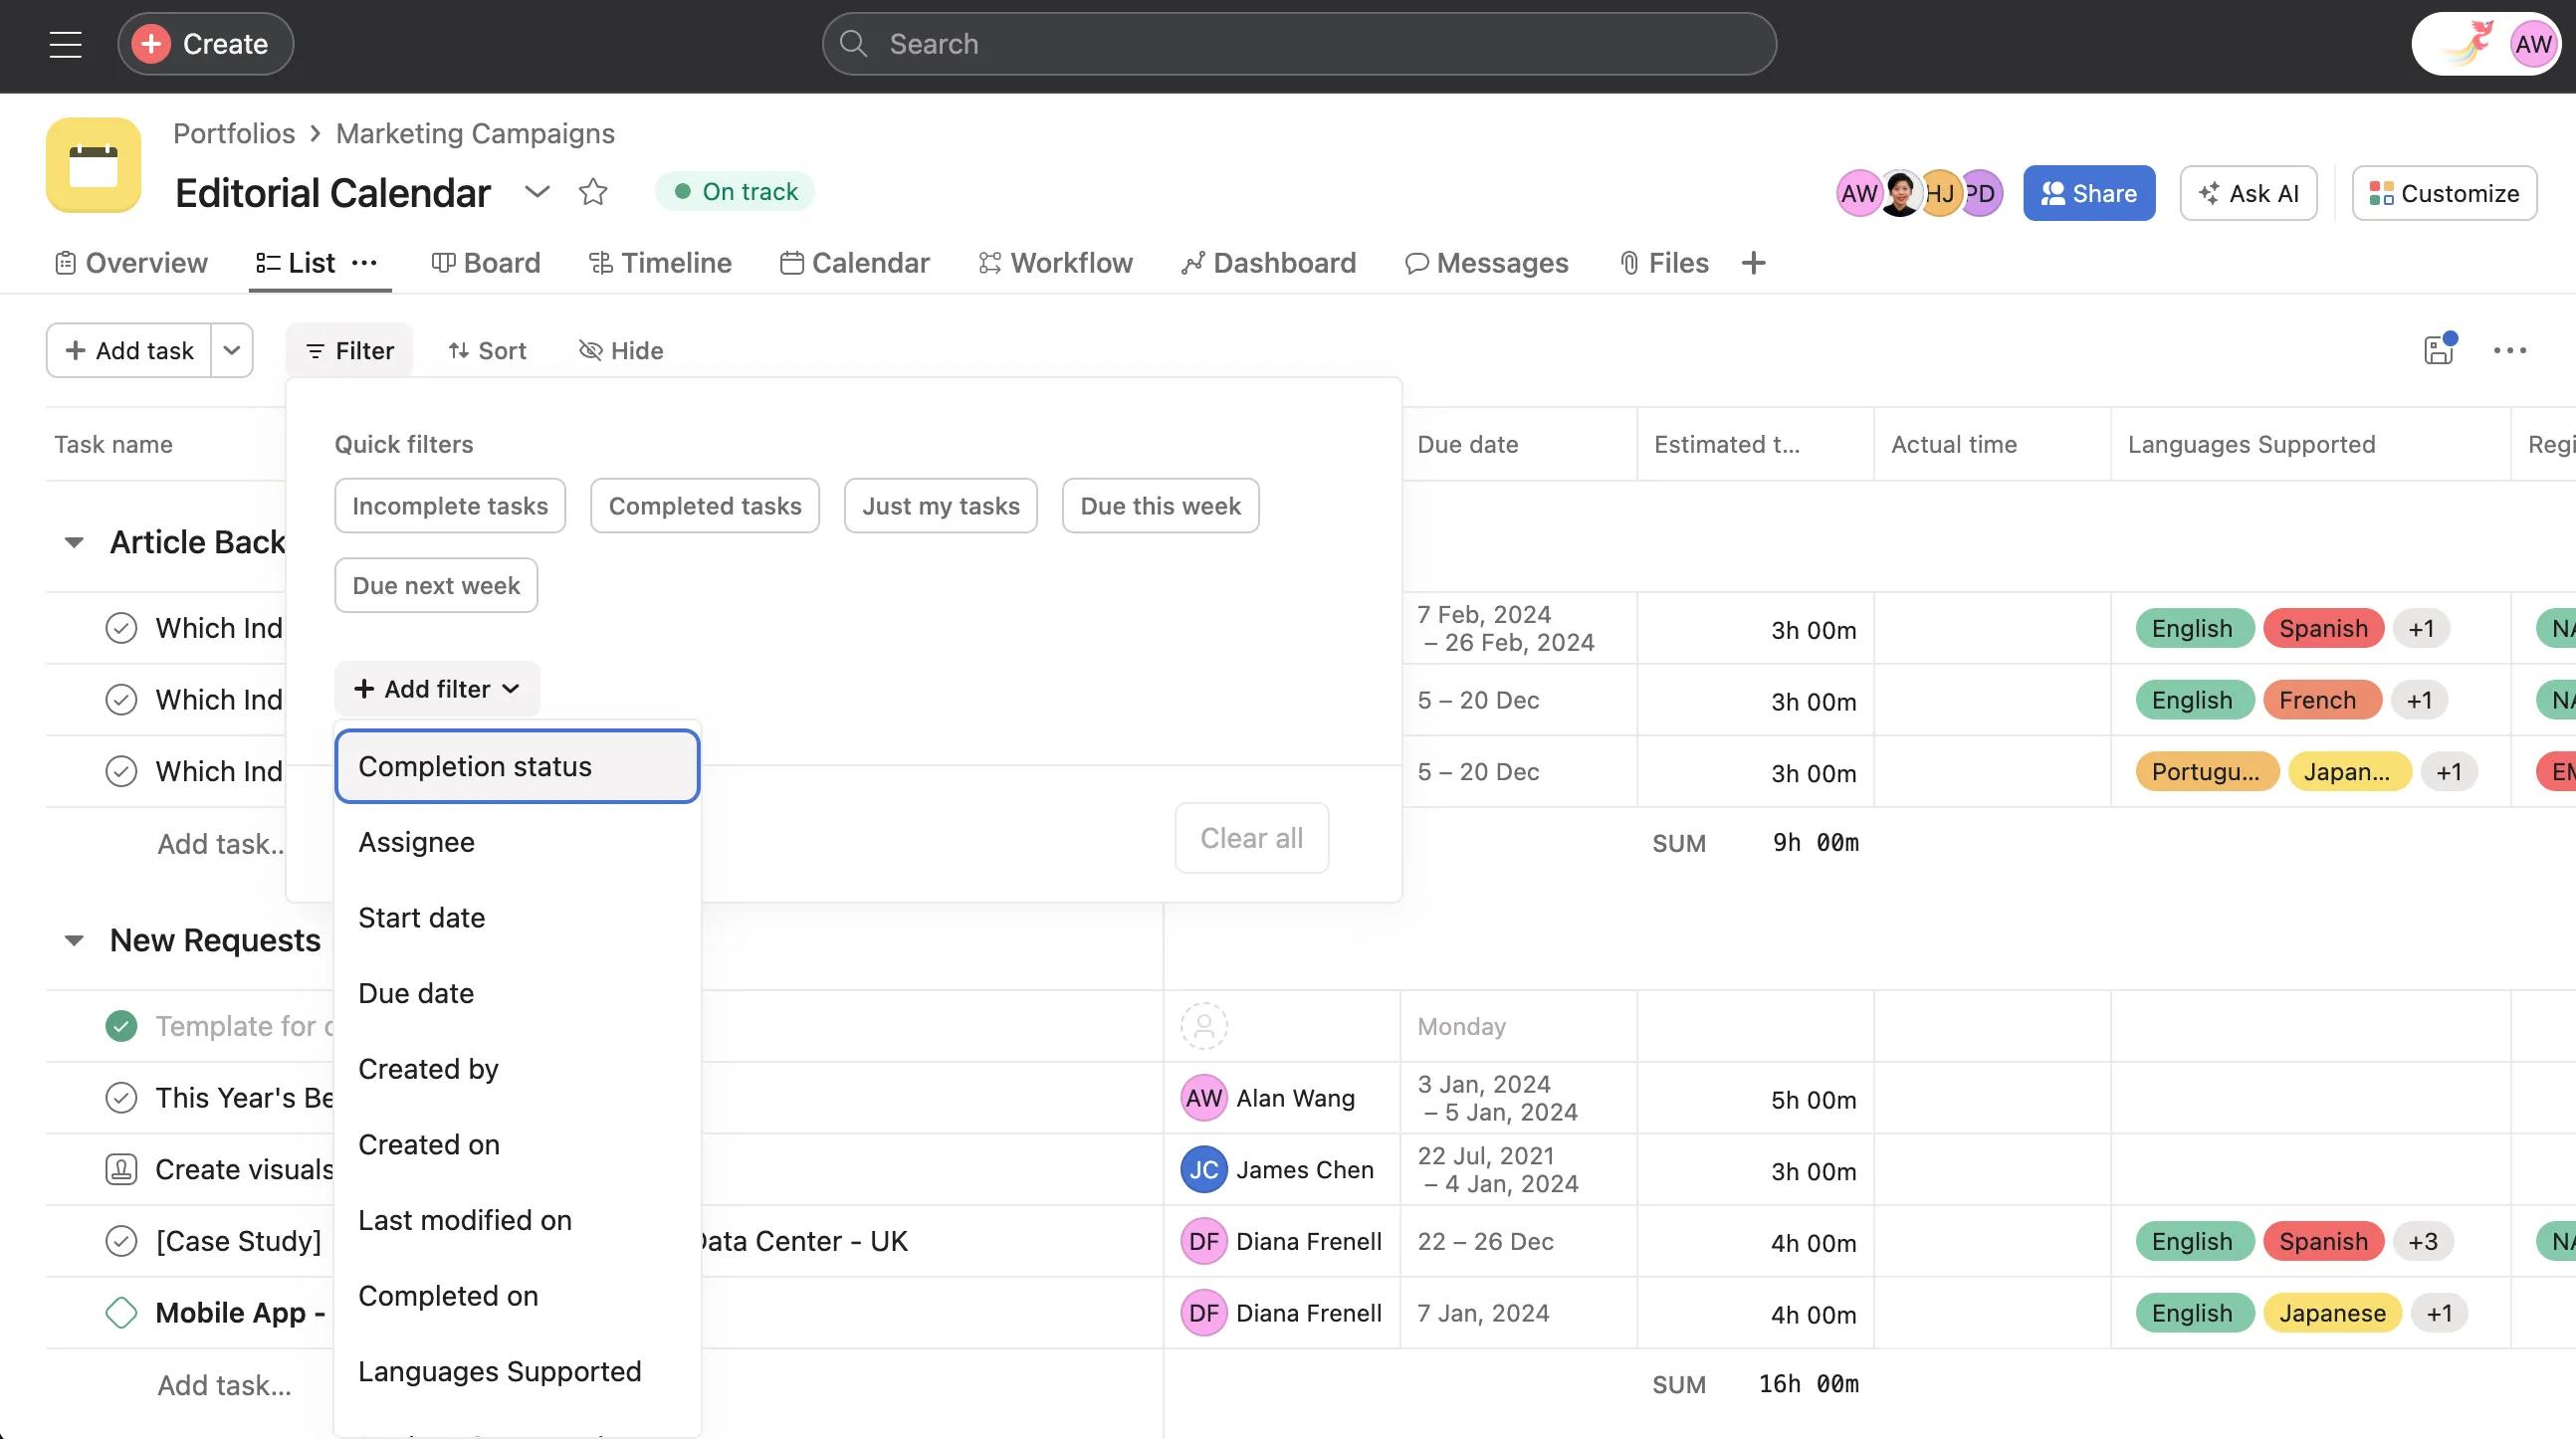
Task: Click the red Spanish language tag
Action: pyautogui.click(x=2322, y=628)
